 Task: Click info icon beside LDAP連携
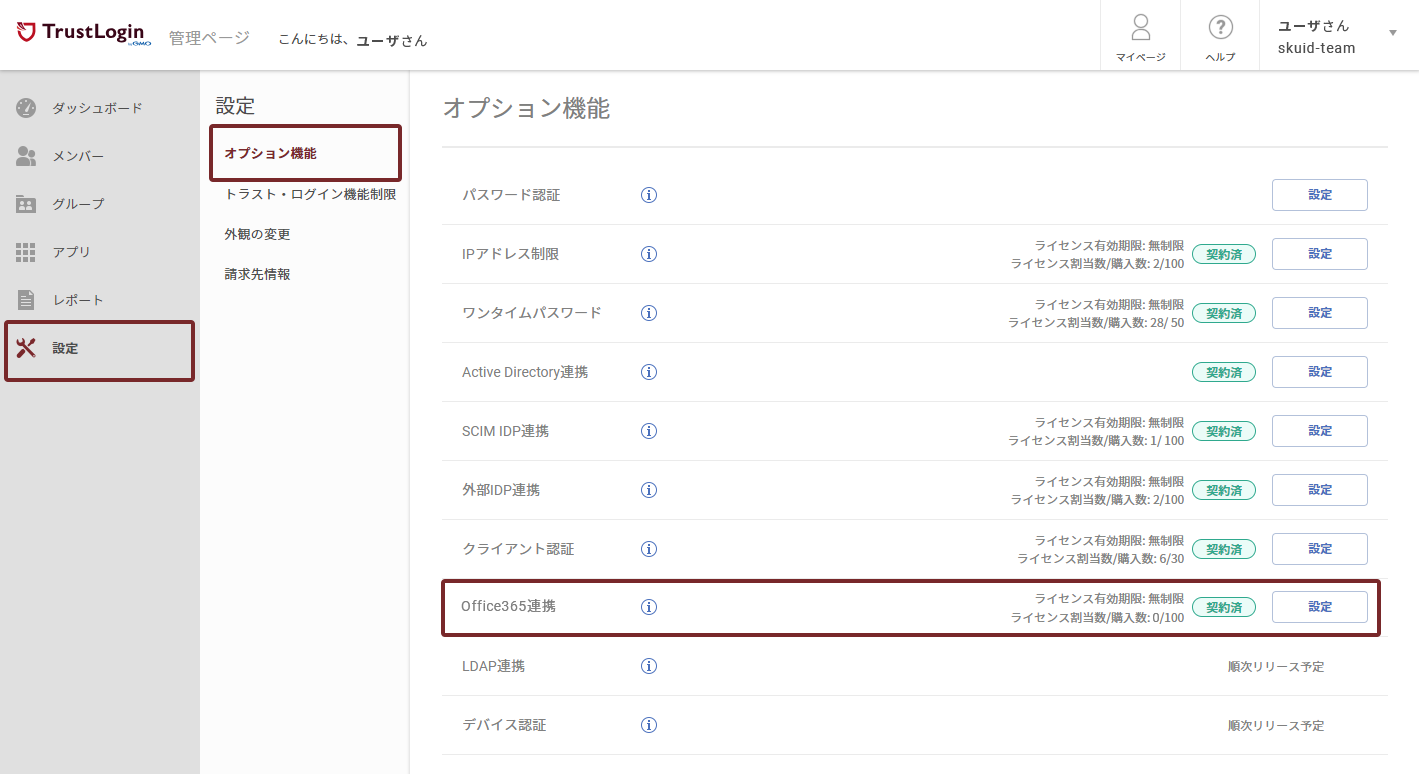click(649, 666)
